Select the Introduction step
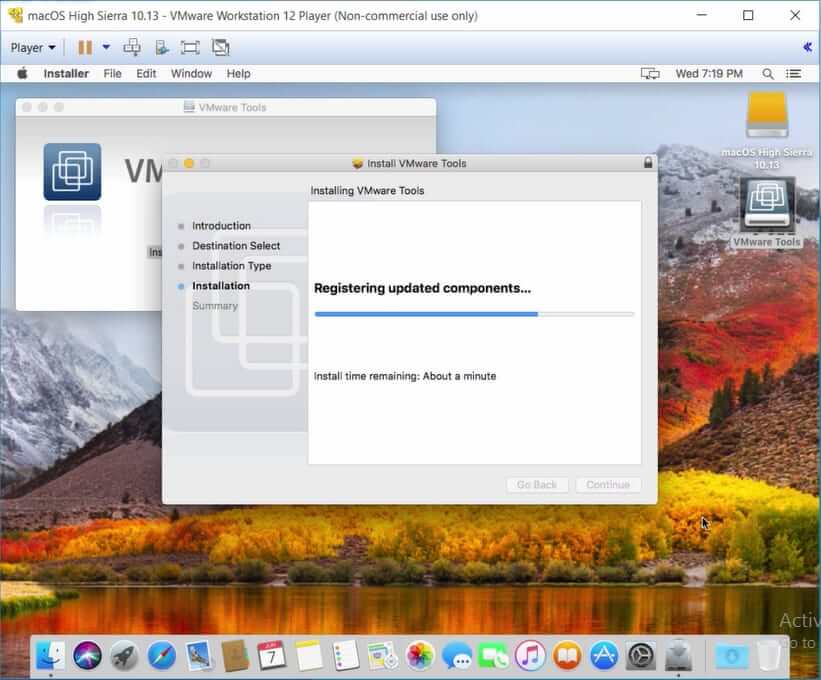This screenshot has height=680, width=821. pos(221,226)
